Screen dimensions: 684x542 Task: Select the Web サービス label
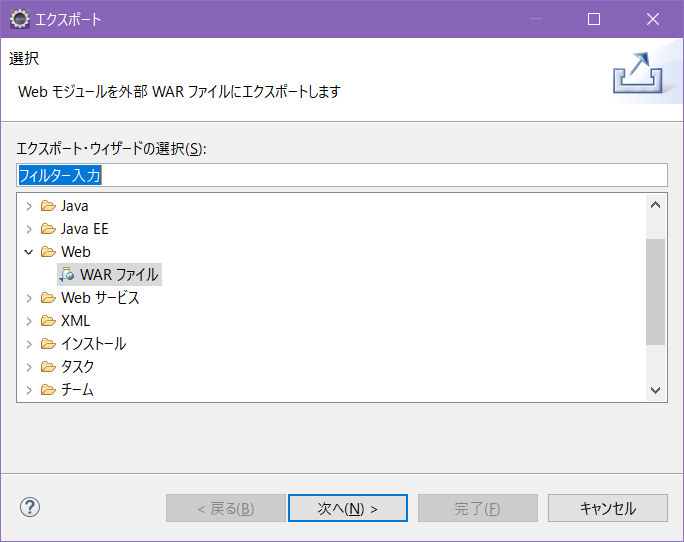coord(100,298)
